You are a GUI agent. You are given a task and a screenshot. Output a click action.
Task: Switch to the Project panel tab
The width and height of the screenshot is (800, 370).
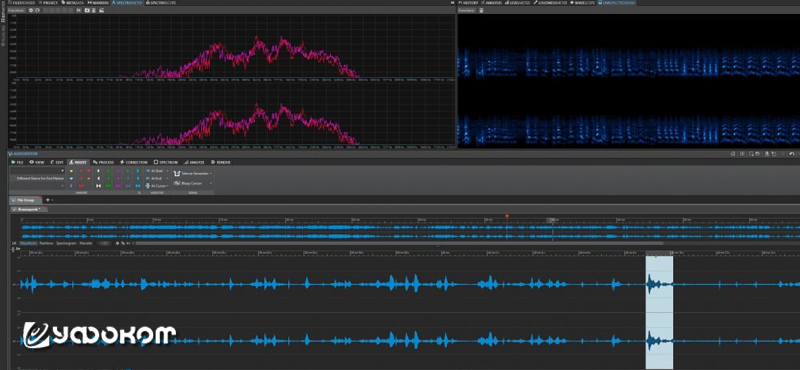pos(48,3)
